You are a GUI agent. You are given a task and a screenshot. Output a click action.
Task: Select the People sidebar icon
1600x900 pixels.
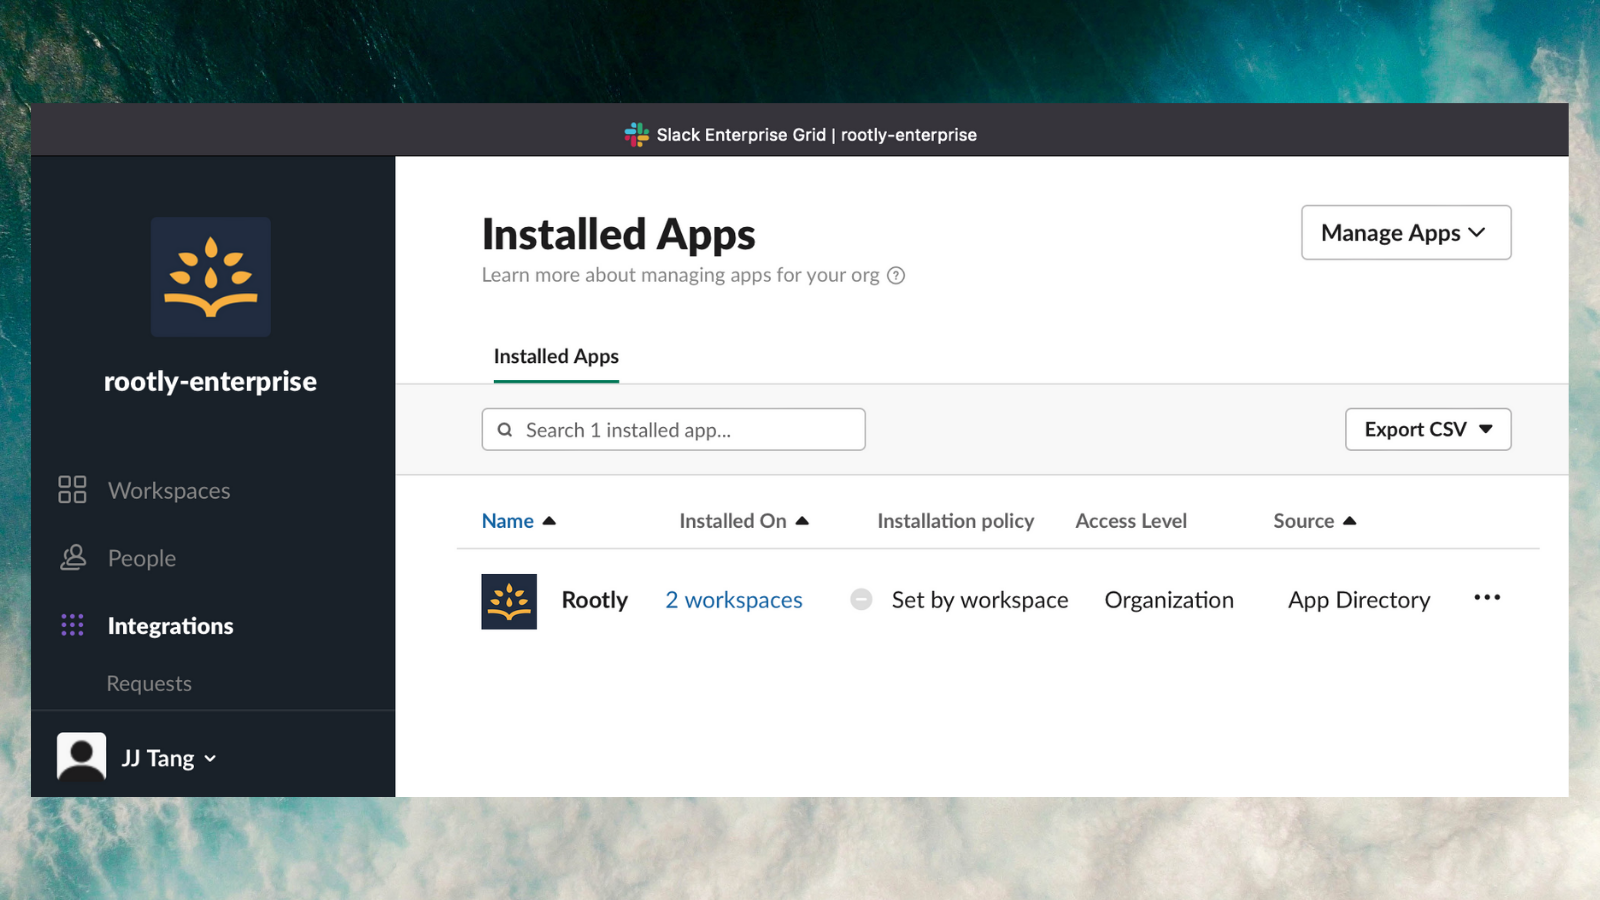click(71, 557)
